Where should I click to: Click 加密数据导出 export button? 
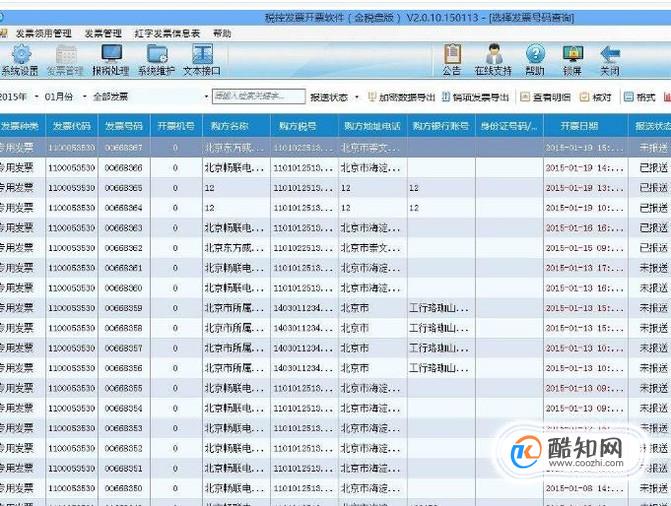(x=402, y=97)
